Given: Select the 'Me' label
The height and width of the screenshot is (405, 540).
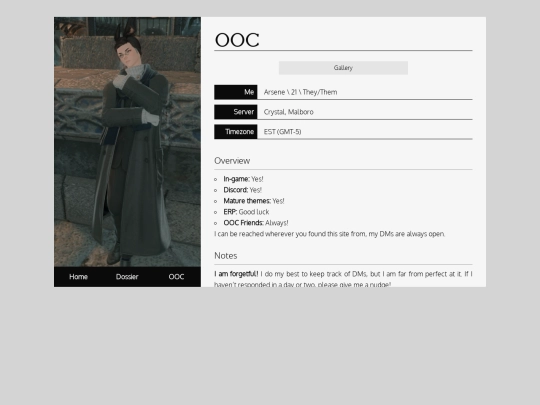Looking at the screenshot, I should pos(236,92).
